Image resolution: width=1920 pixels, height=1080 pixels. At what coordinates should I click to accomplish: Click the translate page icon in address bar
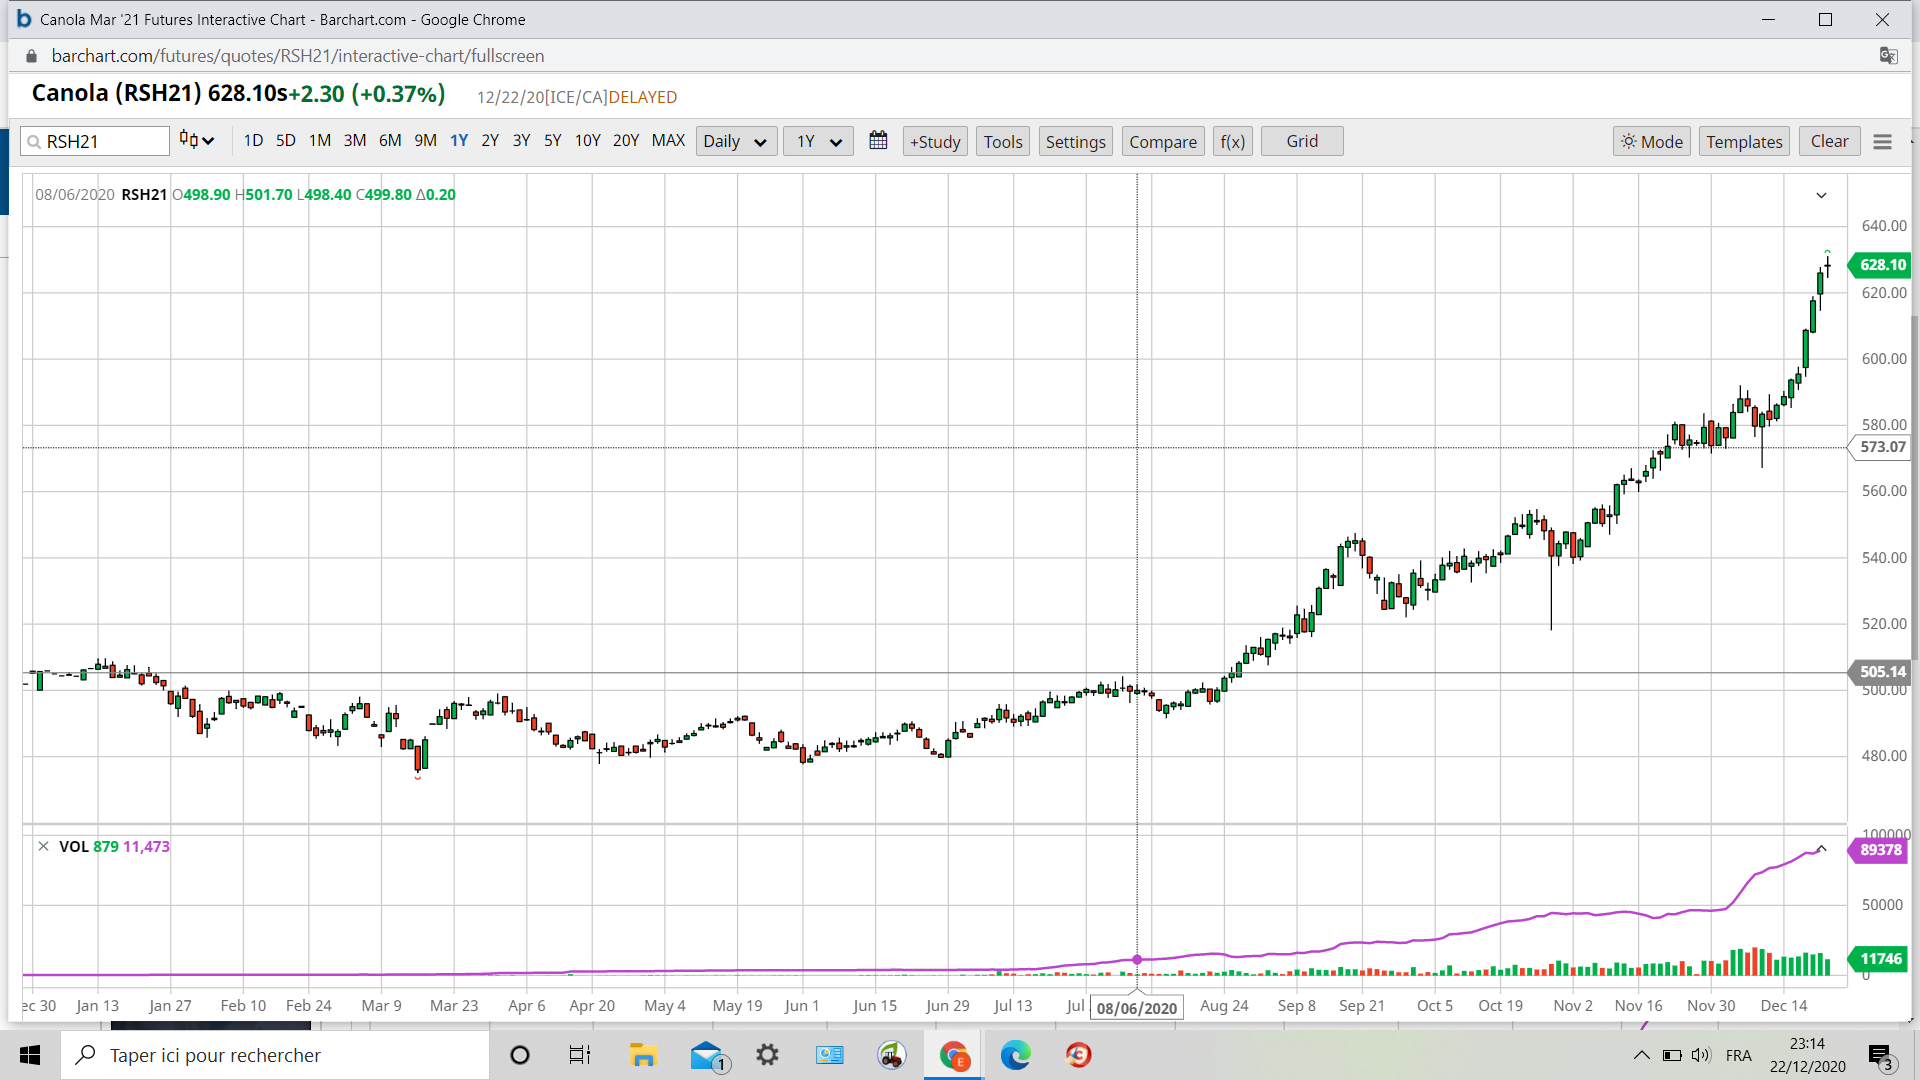pyautogui.click(x=1888, y=56)
